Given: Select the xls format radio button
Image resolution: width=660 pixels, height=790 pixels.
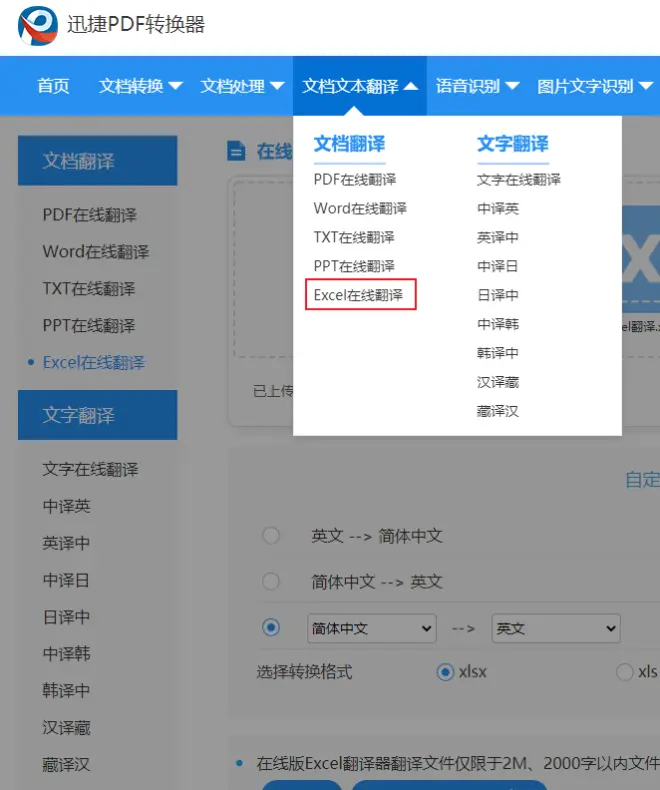Looking at the screenshot, I should pyautogui.click(x=625, y=672).
